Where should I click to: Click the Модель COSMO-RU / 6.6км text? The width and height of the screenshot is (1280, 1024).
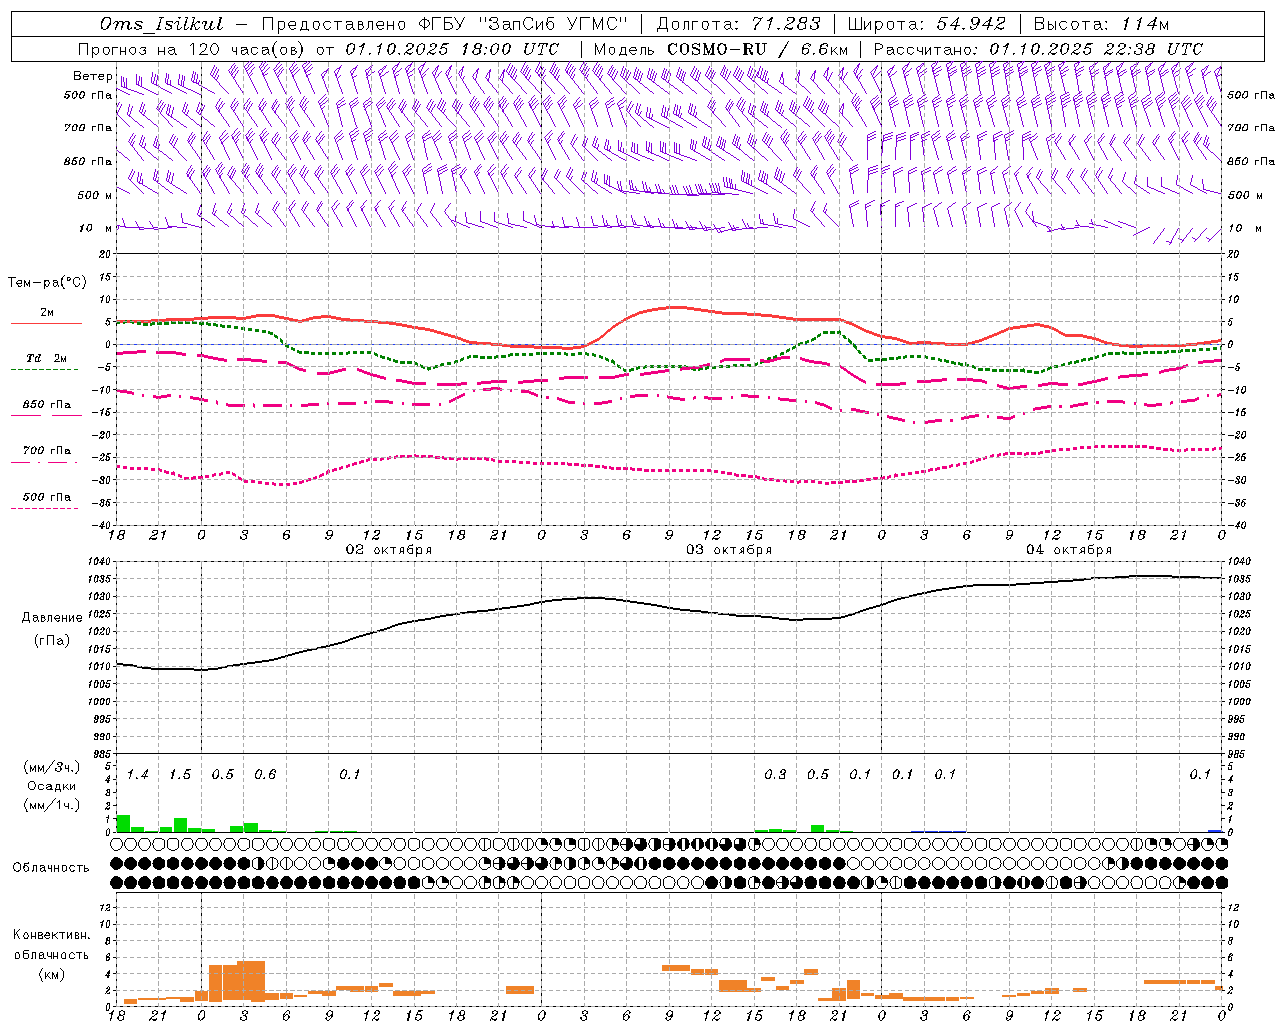pyautogui.click(x=721, y=49)
